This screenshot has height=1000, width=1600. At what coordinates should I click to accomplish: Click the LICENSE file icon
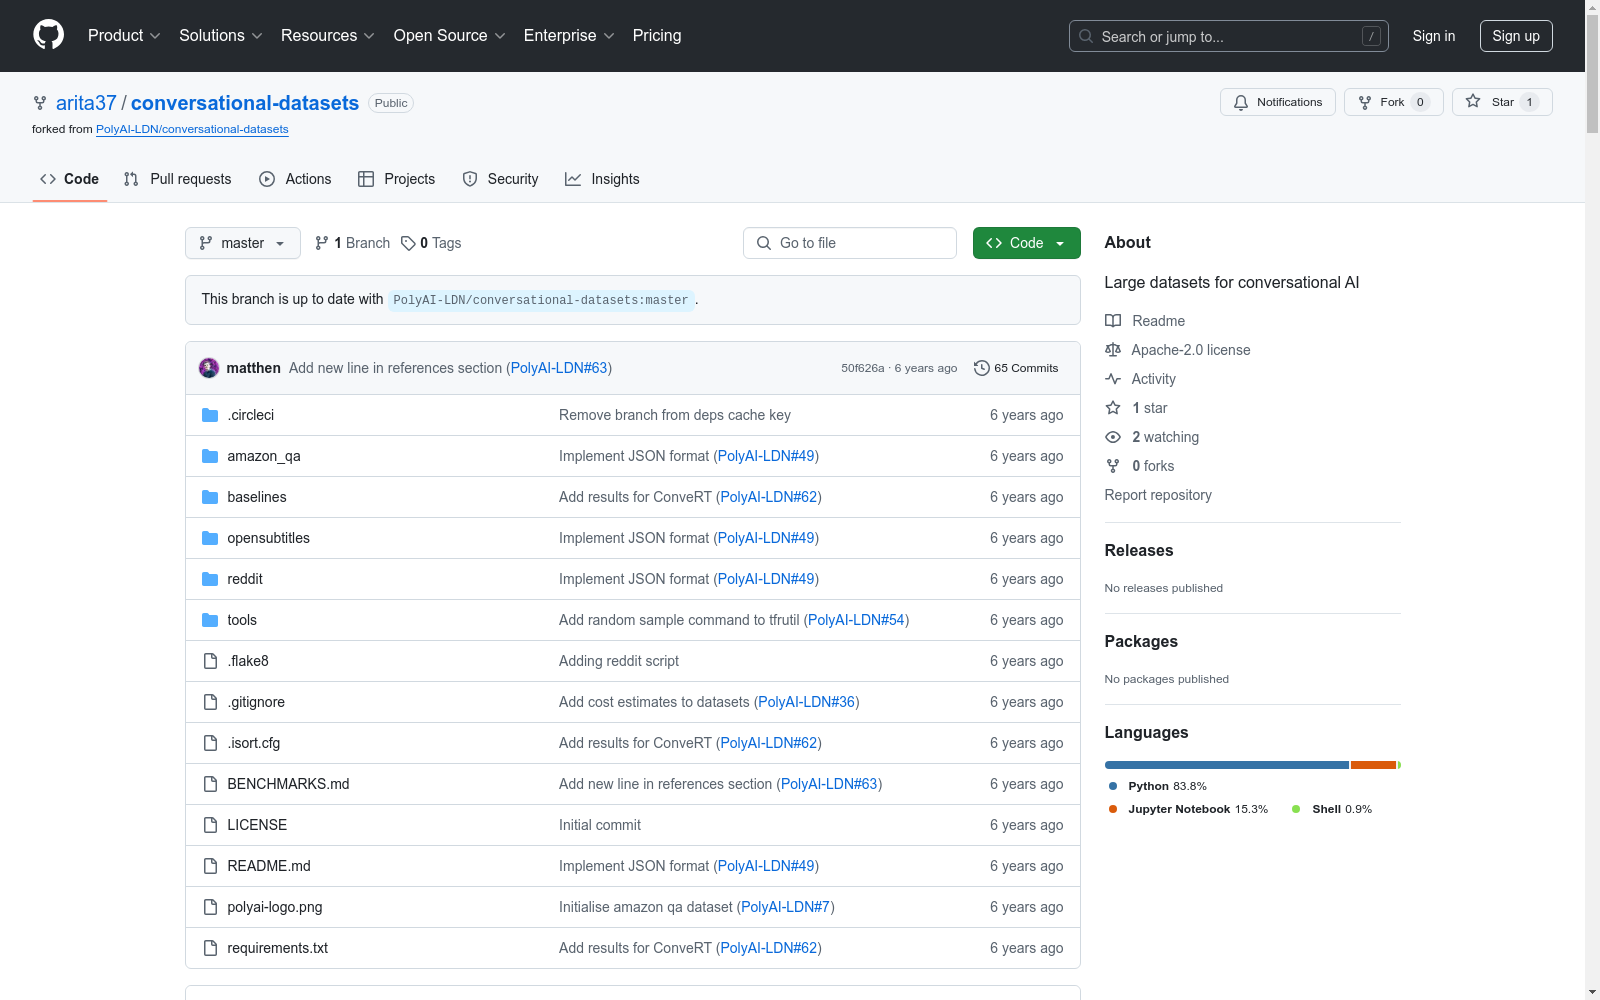point(210,825)
